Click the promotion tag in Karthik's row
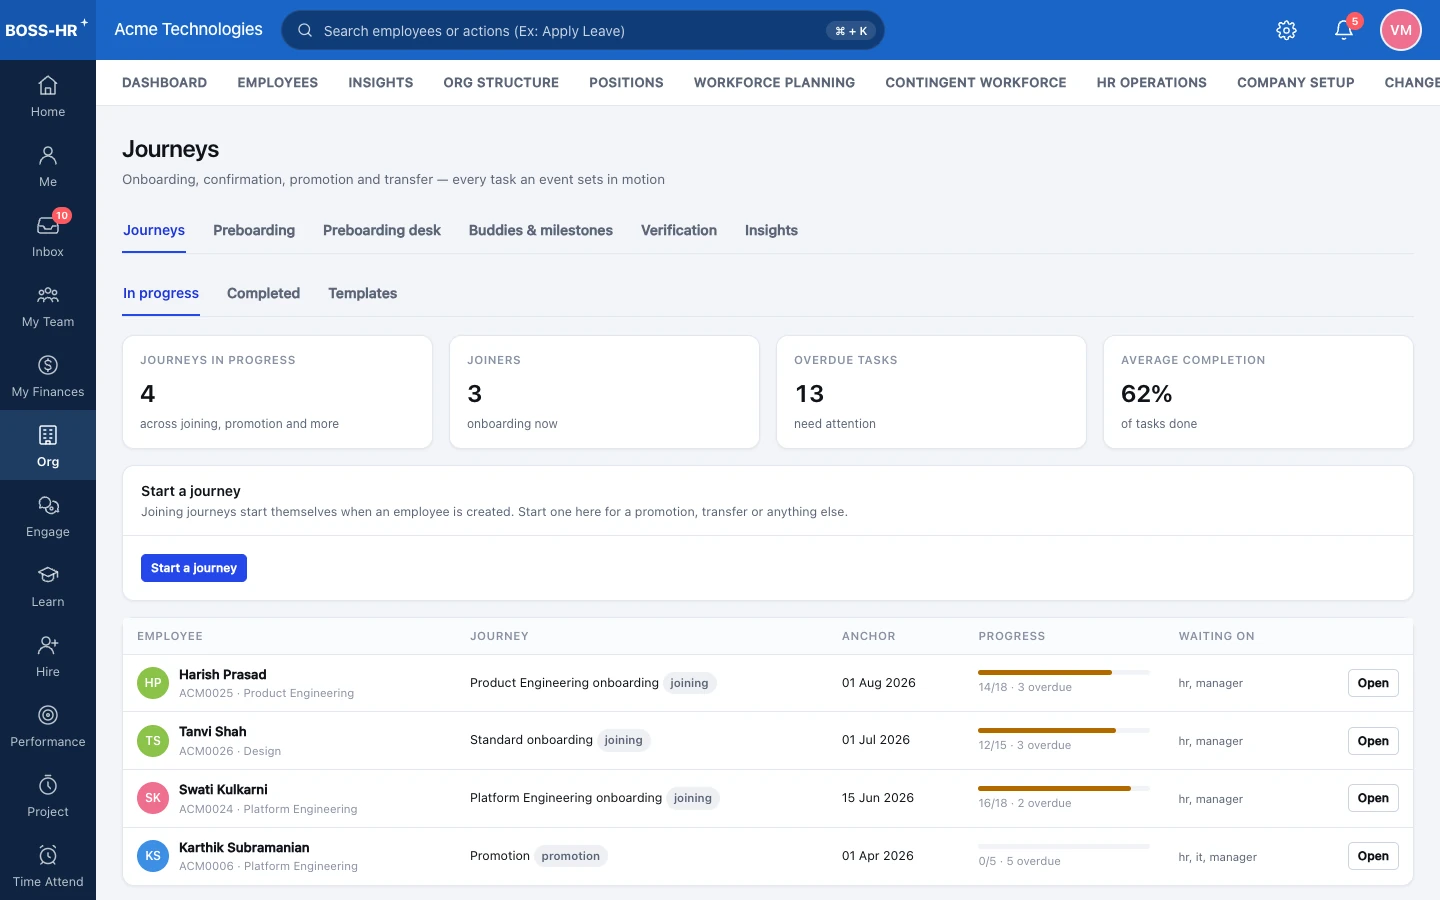Viewport: 1440px width, 900px height. point(571,856)
